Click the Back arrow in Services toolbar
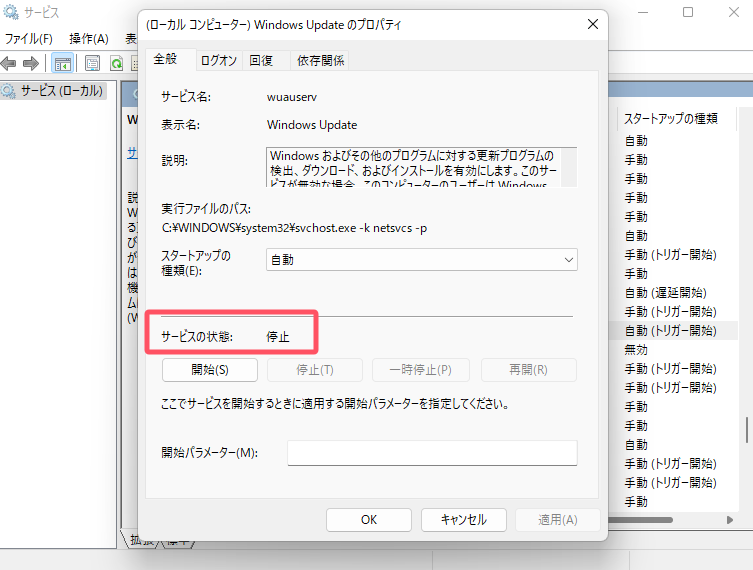Image resolution: width=753 pixels, height=570 pixels. (8, 63)
